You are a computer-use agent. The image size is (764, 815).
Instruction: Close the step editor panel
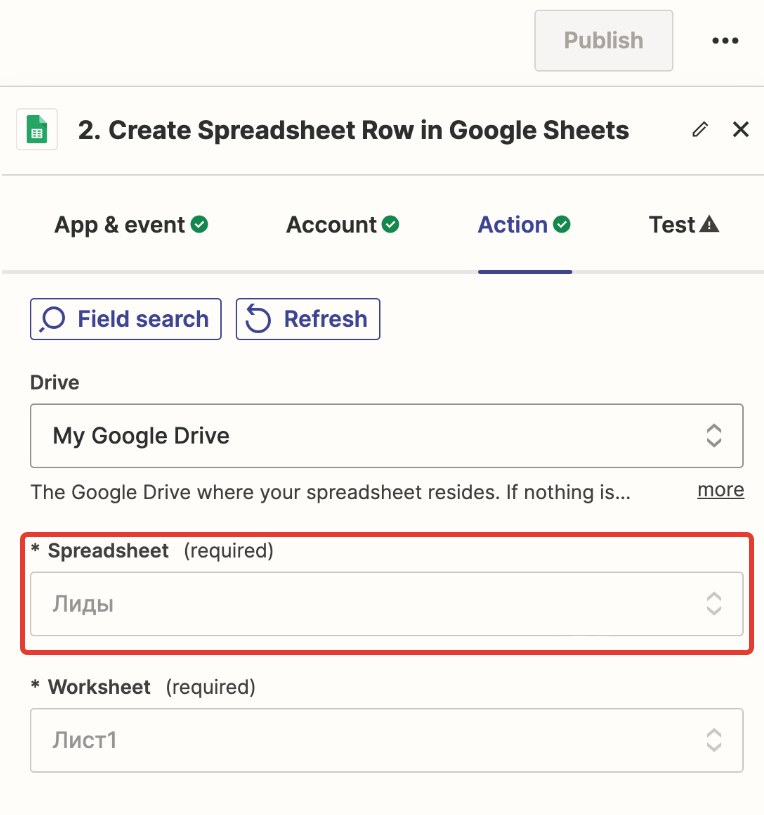(741, 130)
